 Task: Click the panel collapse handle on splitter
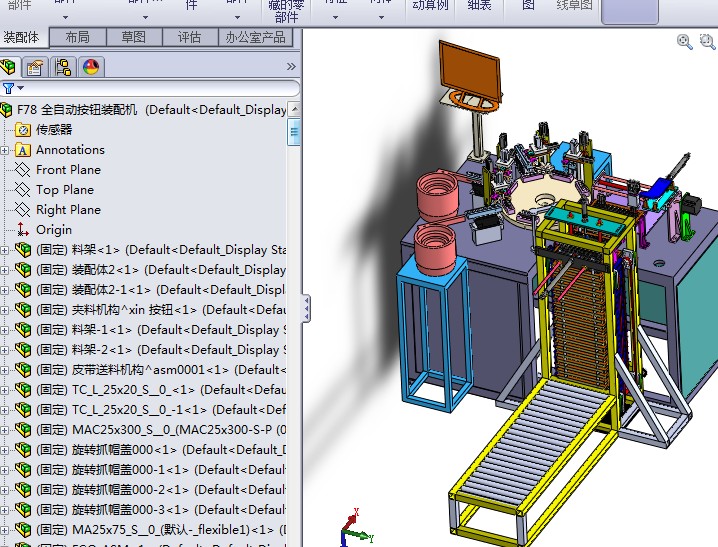[306, 309]
